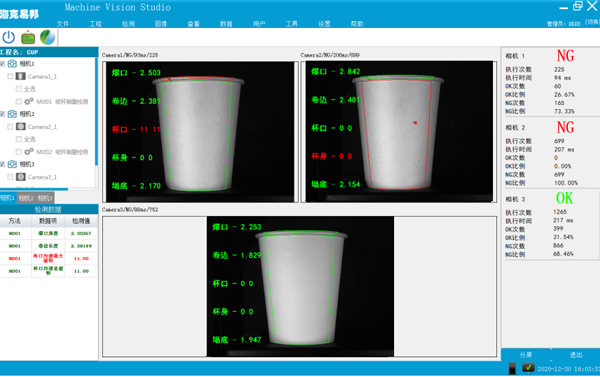Viewport: 600px width, 377px height.
Task: Switch to the 相机2 tab
Action: 26,198
